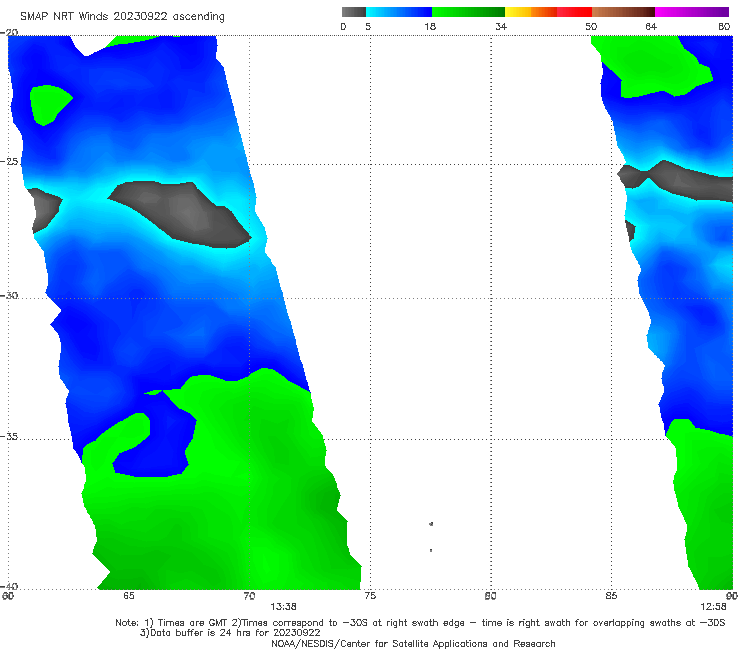Click the colorbar label '34'
Image resolution: width=740 pixels, height=650 pixels.
click(x=501, y=27)
